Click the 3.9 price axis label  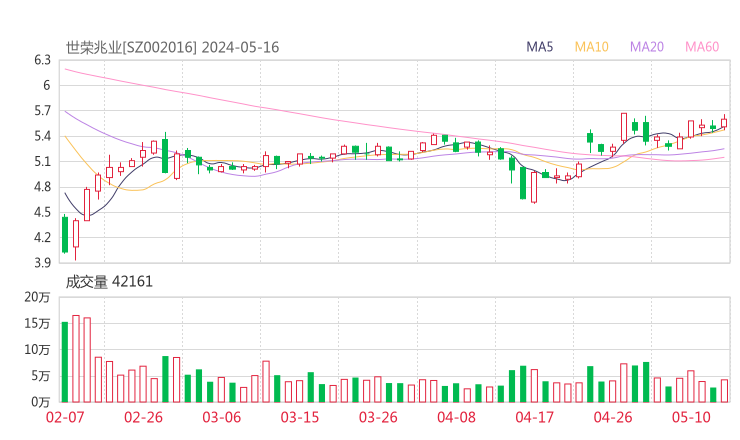pos(42,262)
